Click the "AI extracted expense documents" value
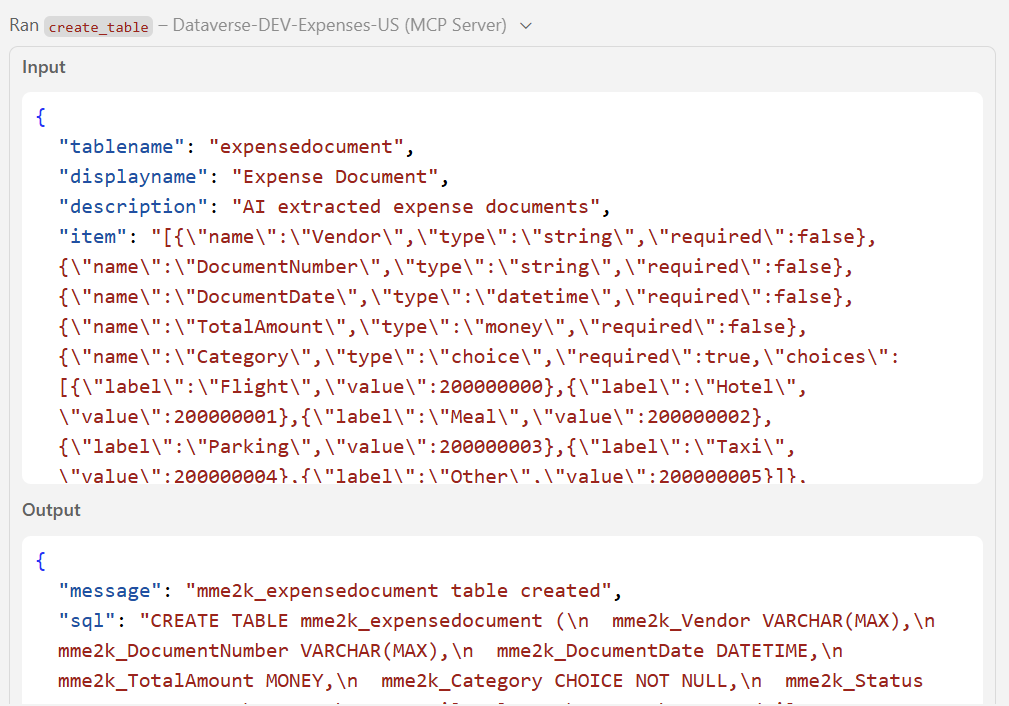The height and width of the screenshot is (706, 1009). [416, 207]
